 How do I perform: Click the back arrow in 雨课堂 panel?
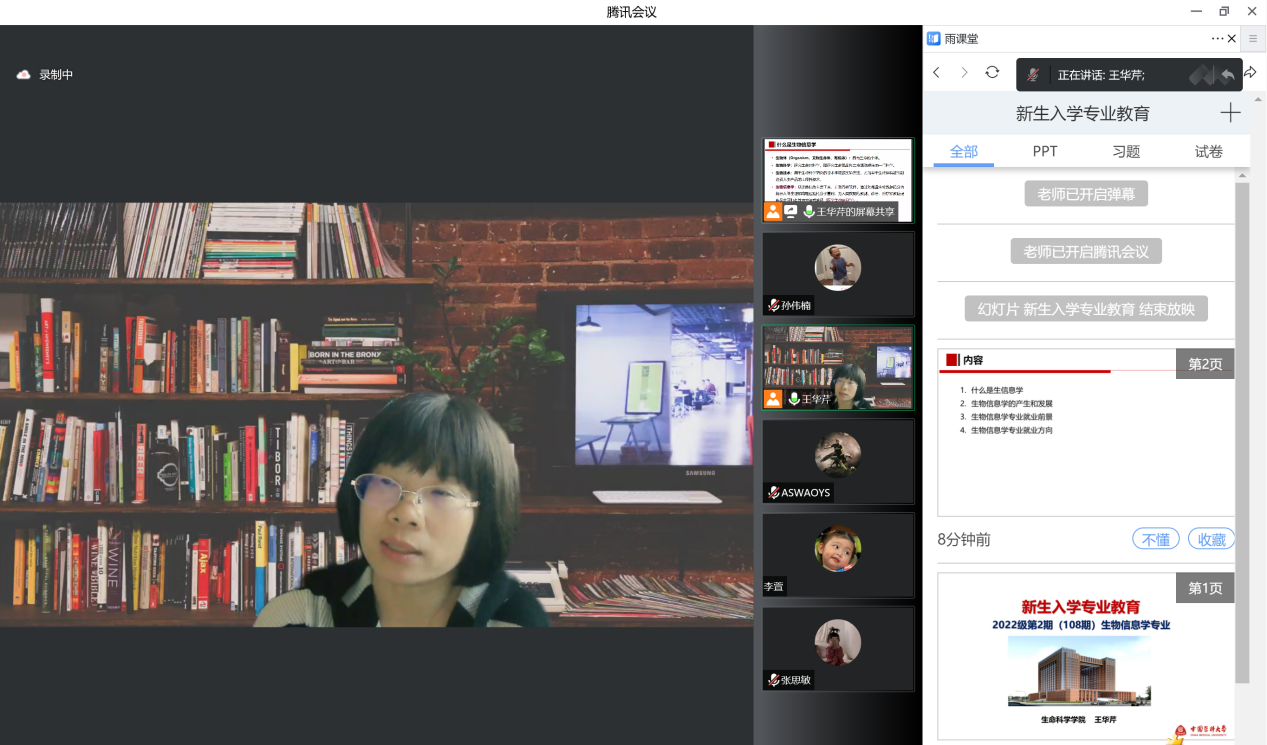pyautogui.click(x=936, y=73)
